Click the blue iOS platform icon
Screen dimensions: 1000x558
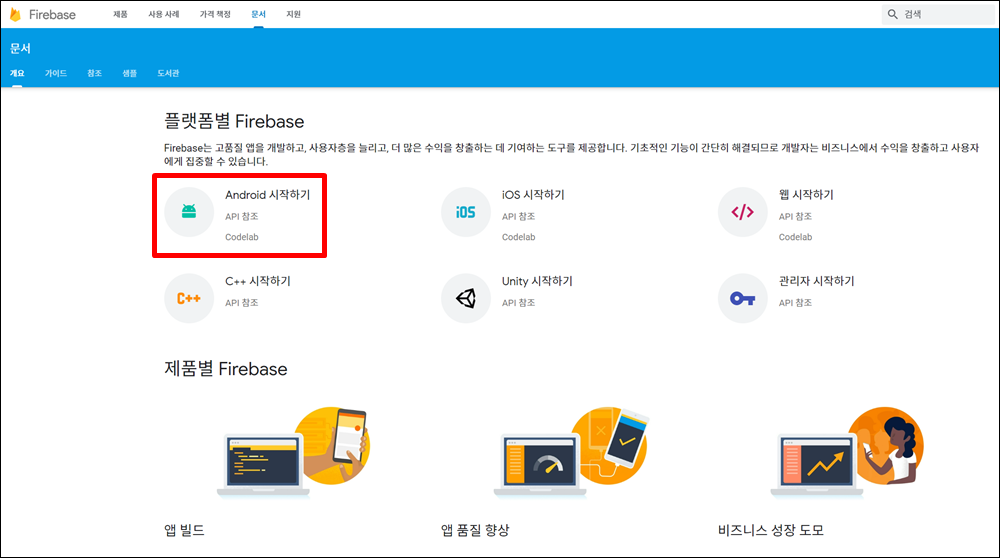point(466,212)
